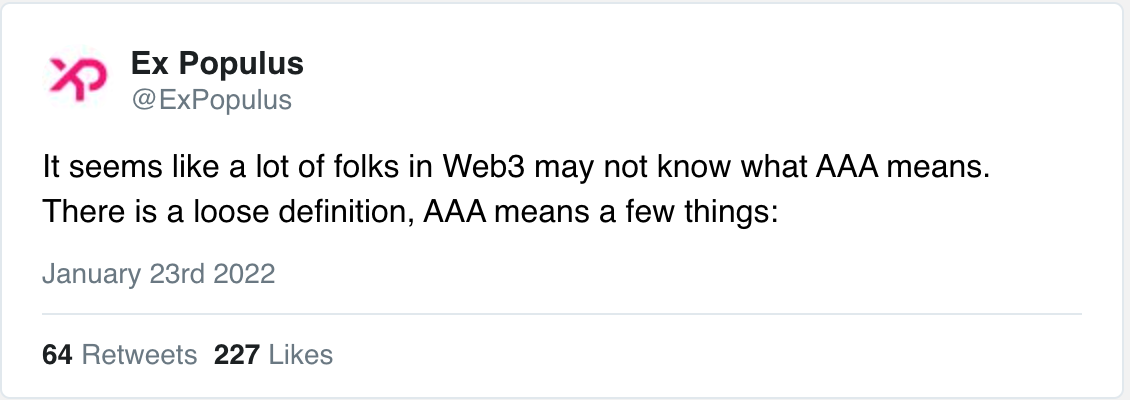Visit the @ExPopulus handle profile

(211, 99)
